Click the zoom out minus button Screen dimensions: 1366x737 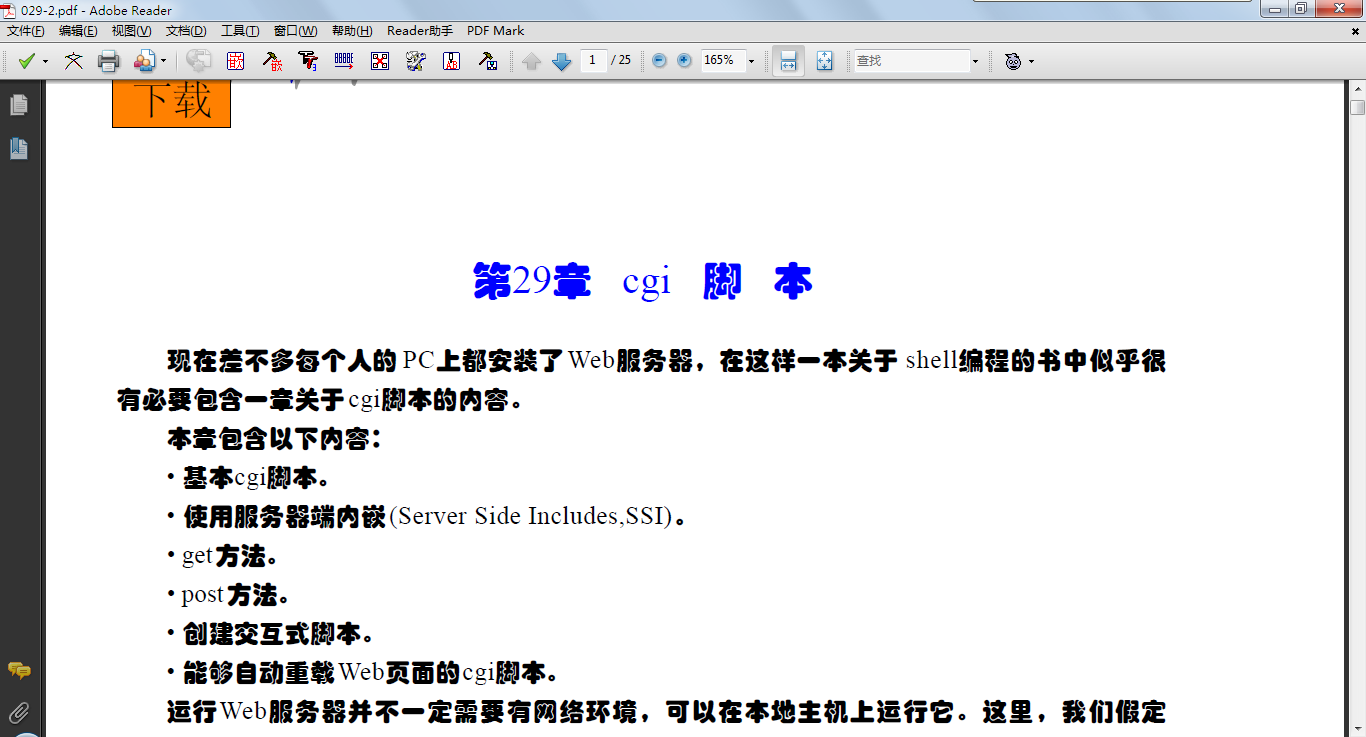click(x=659, y=61)
